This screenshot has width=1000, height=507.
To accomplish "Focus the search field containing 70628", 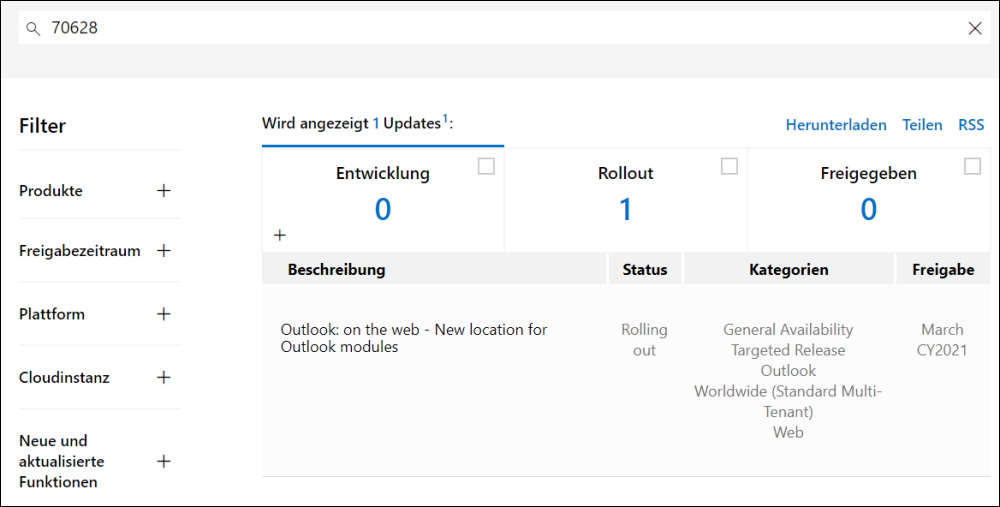I will (504, 28).
